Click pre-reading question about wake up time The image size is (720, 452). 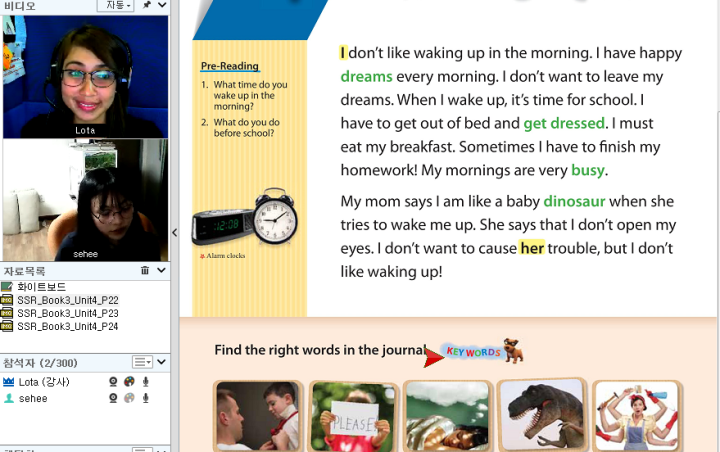point(250,96)
